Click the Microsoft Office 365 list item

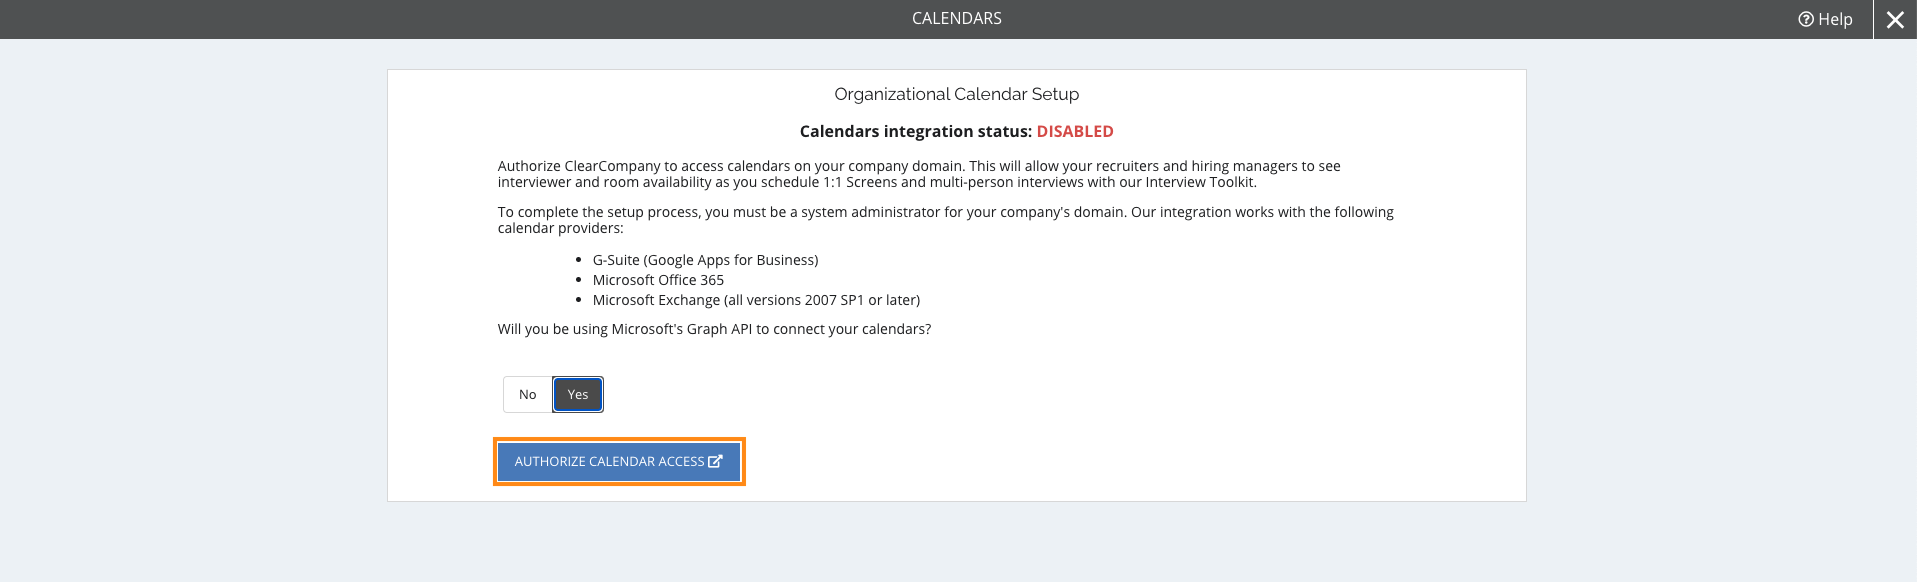(658, 280)
